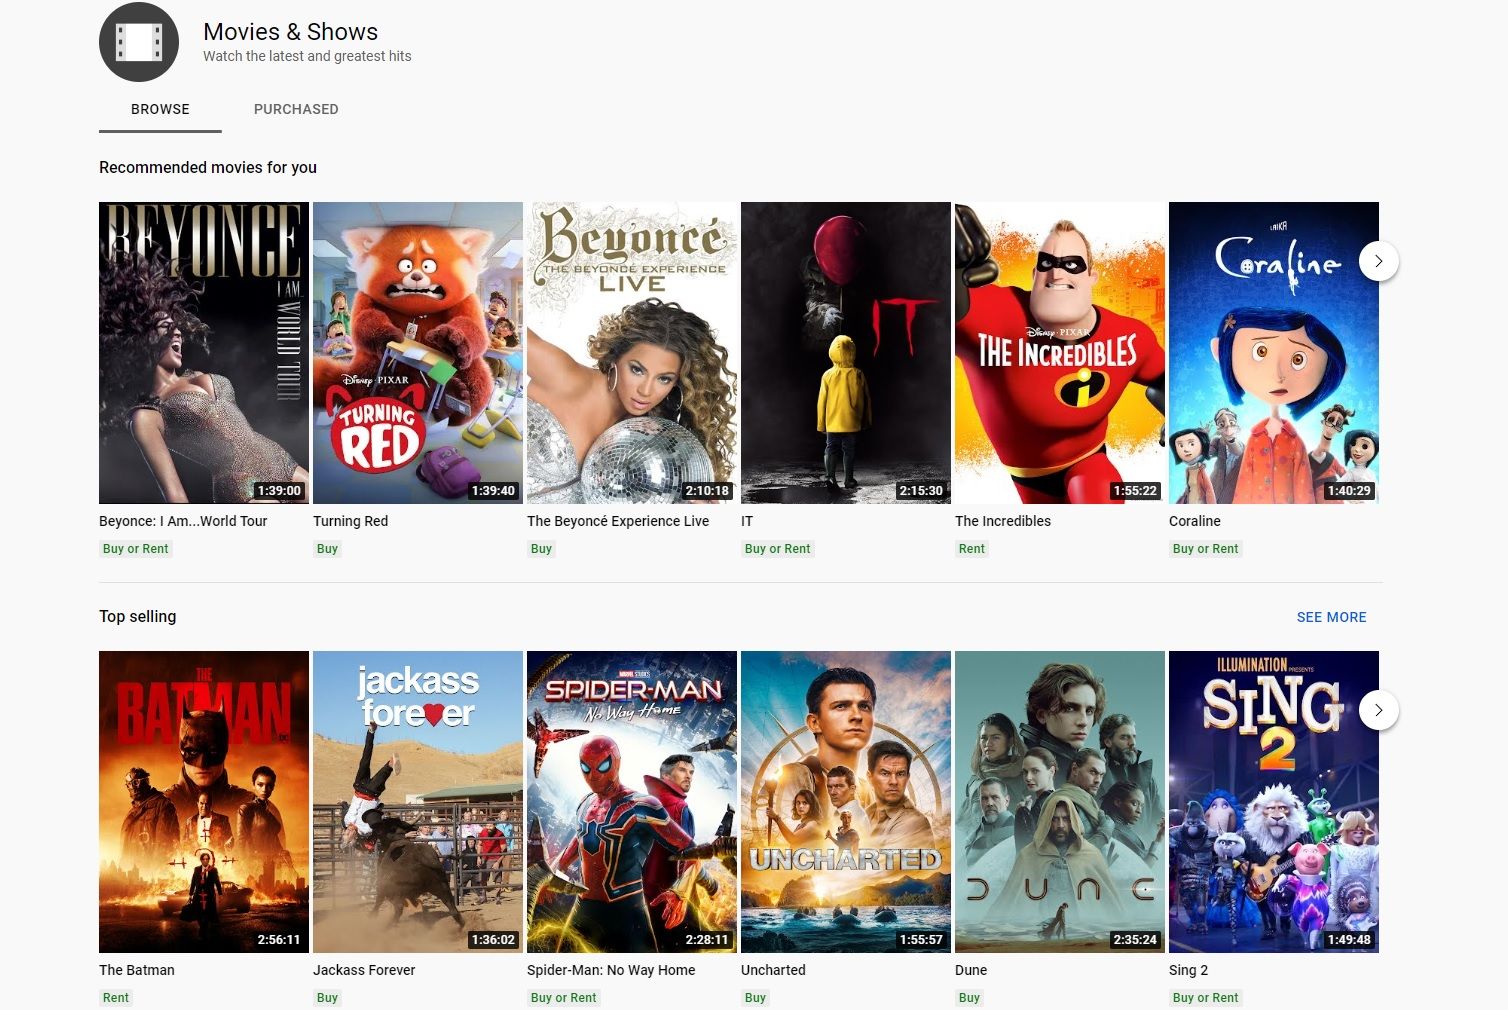The image size is (1508, 1010).
Task: Click the 'Movies & Shows' heading
Action: pyautogui.click(x=290, y=32)
